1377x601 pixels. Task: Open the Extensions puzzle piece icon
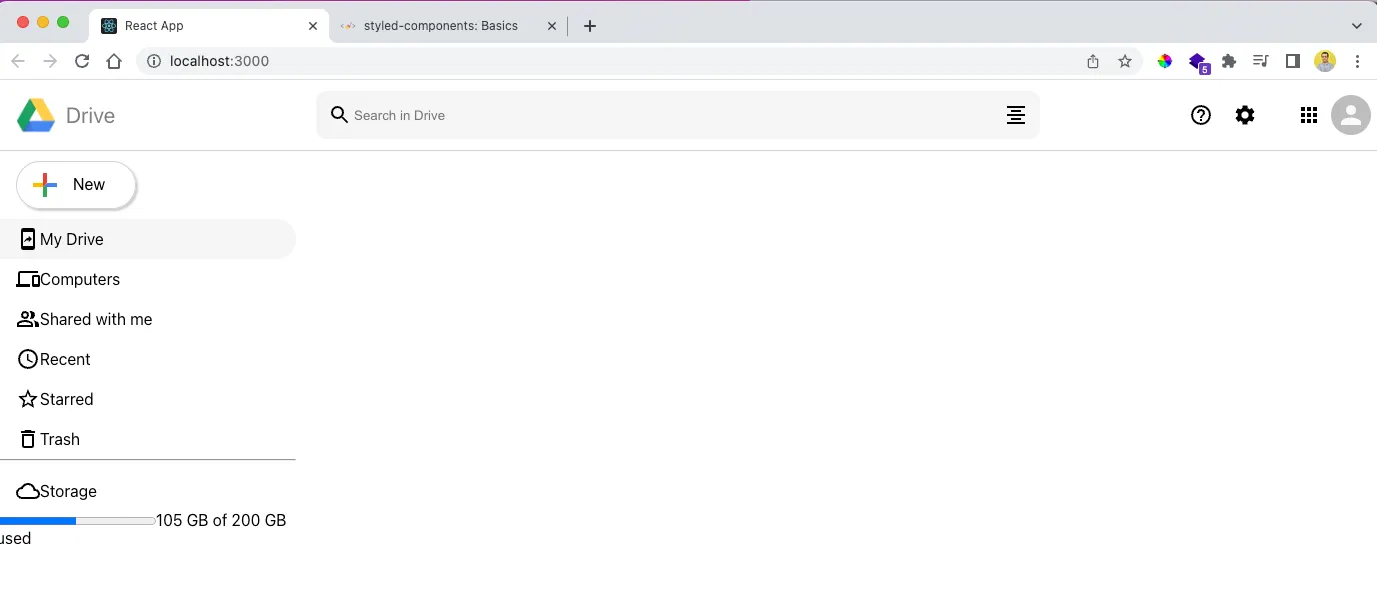coord(1229,61)
